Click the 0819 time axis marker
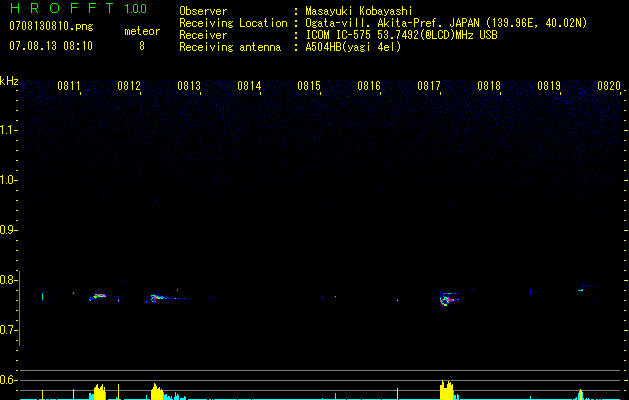The width and height of the screenshot is (629, 400). pos(549,85)
